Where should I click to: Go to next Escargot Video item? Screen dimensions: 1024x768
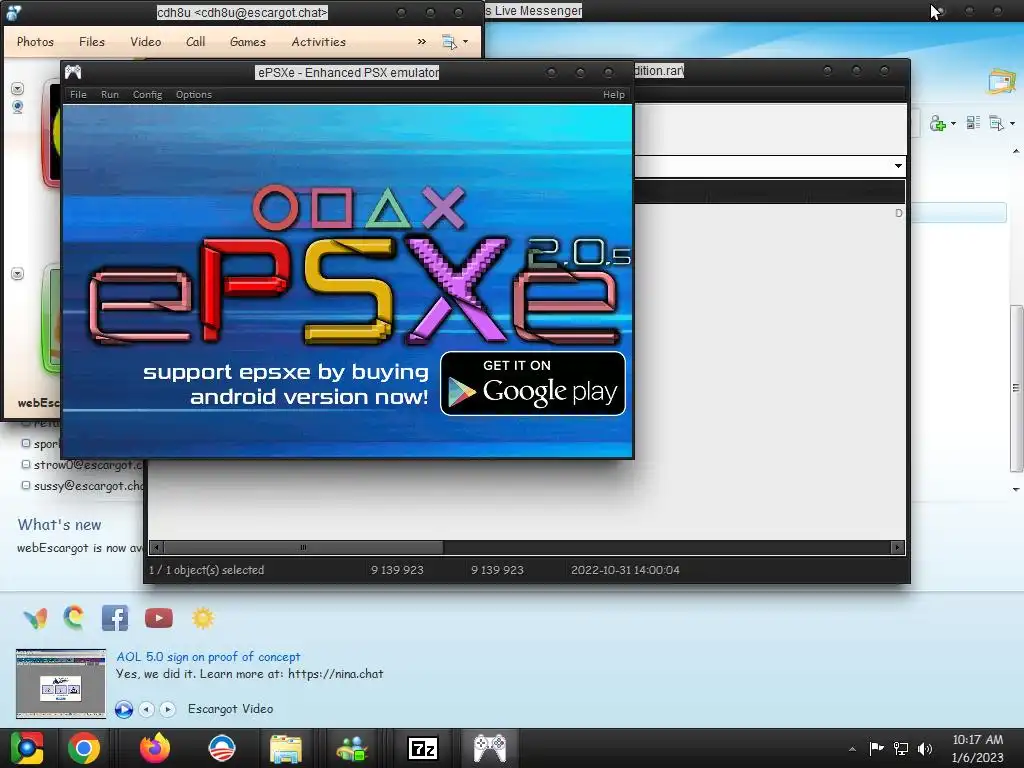(168, 709)
